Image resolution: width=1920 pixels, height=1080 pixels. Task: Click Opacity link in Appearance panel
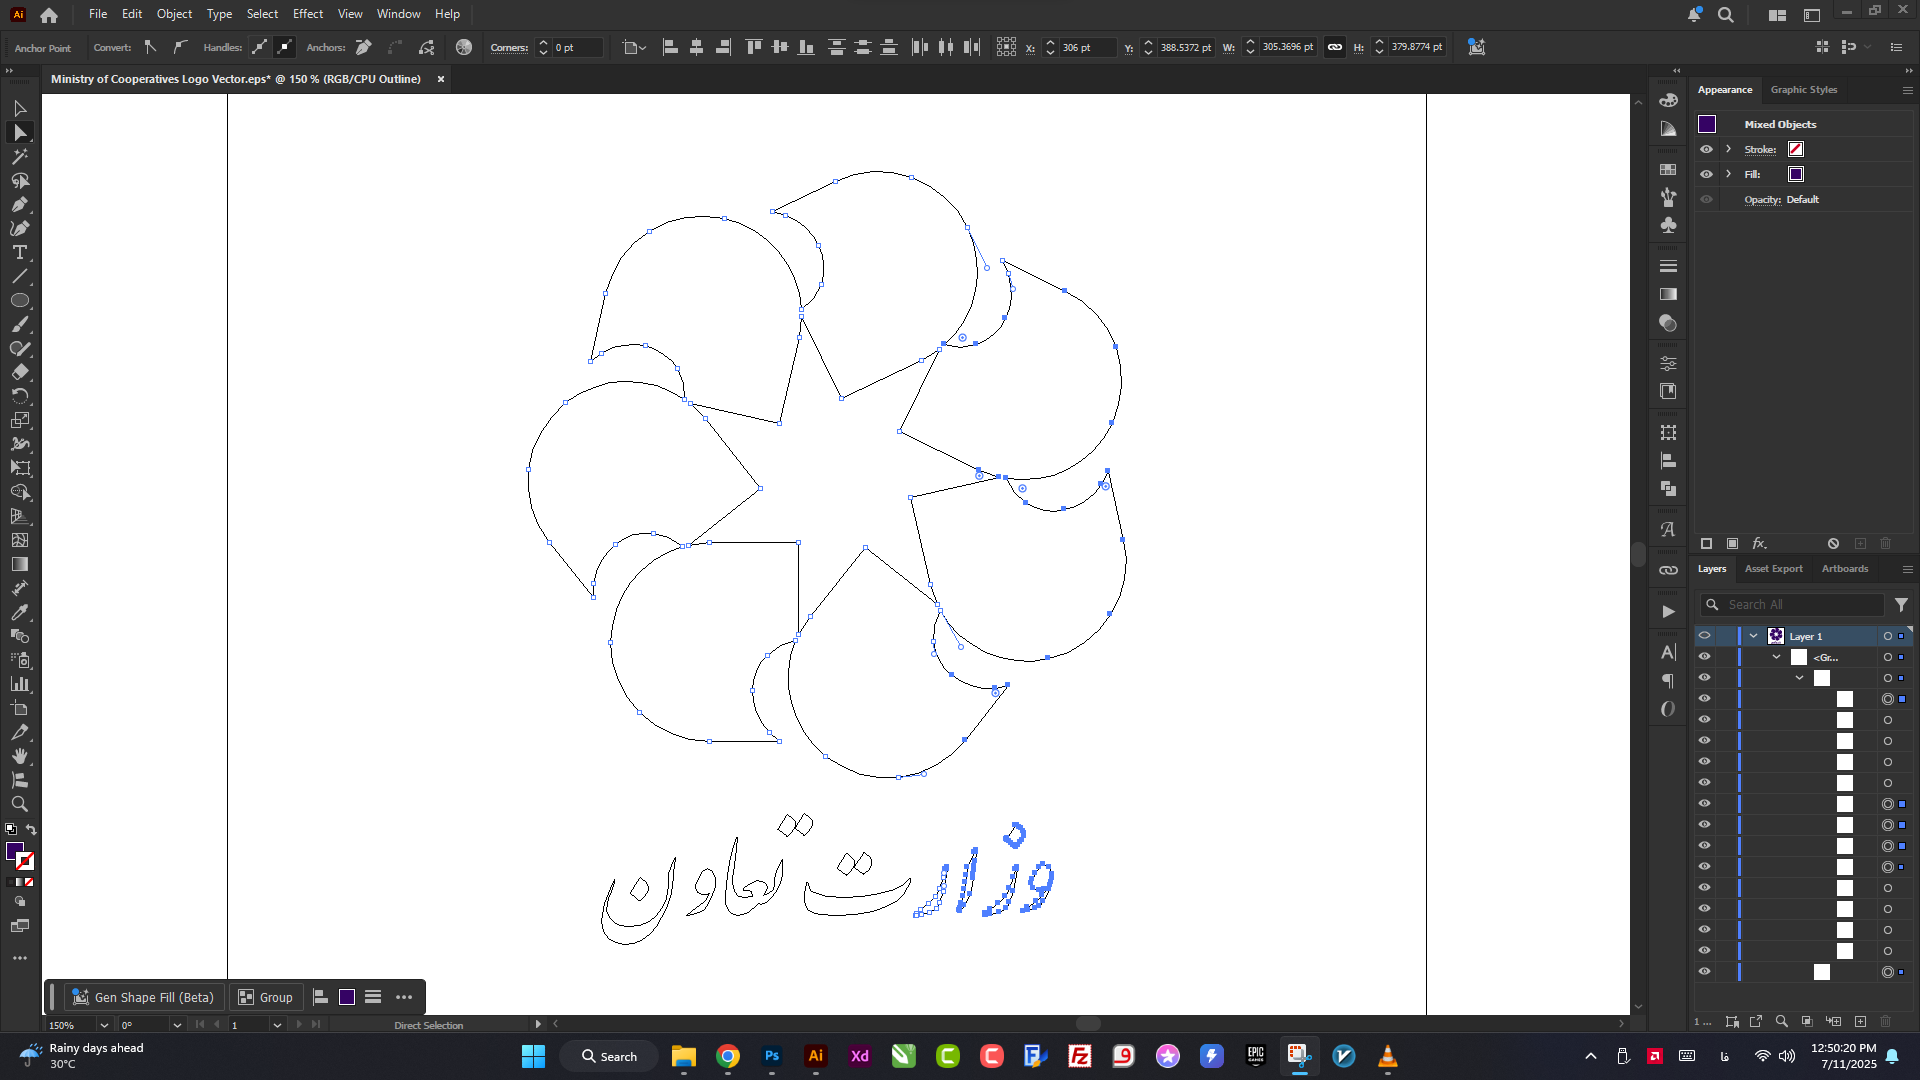[x=1762, y=199]
